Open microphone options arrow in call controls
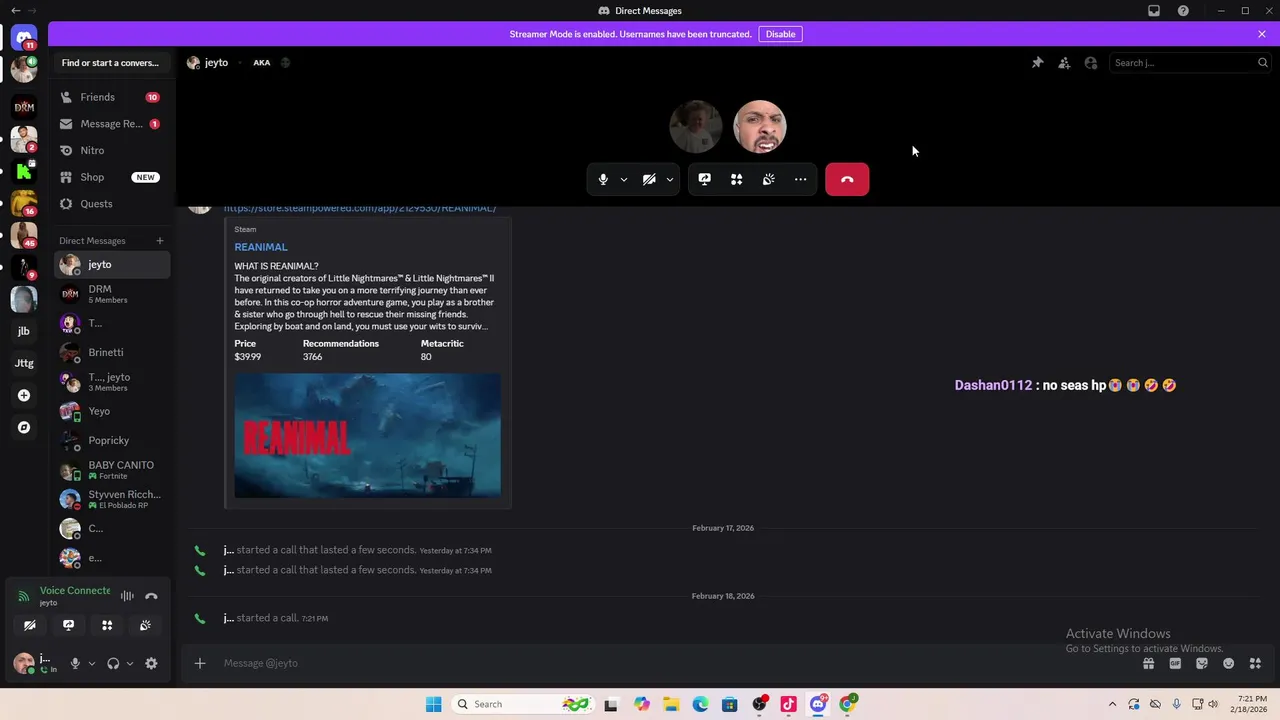Screen dimensions: 1280x720 (624, 180)
